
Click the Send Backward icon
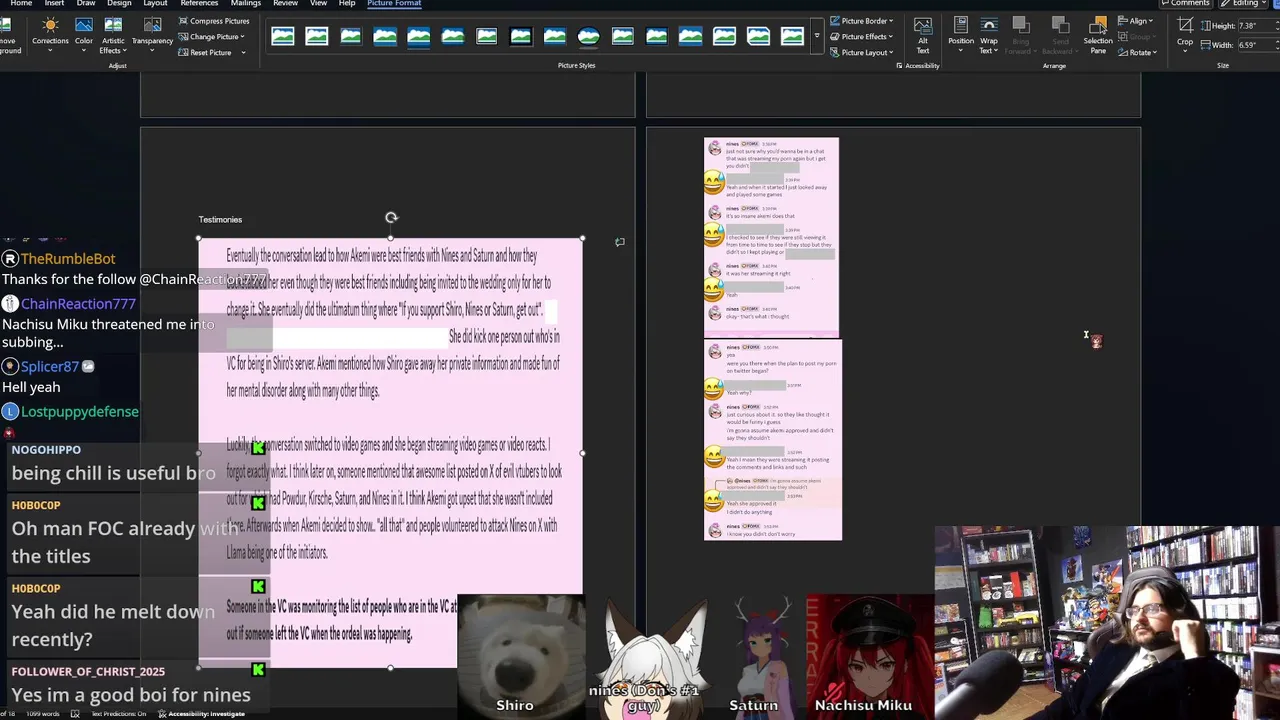1061,25
